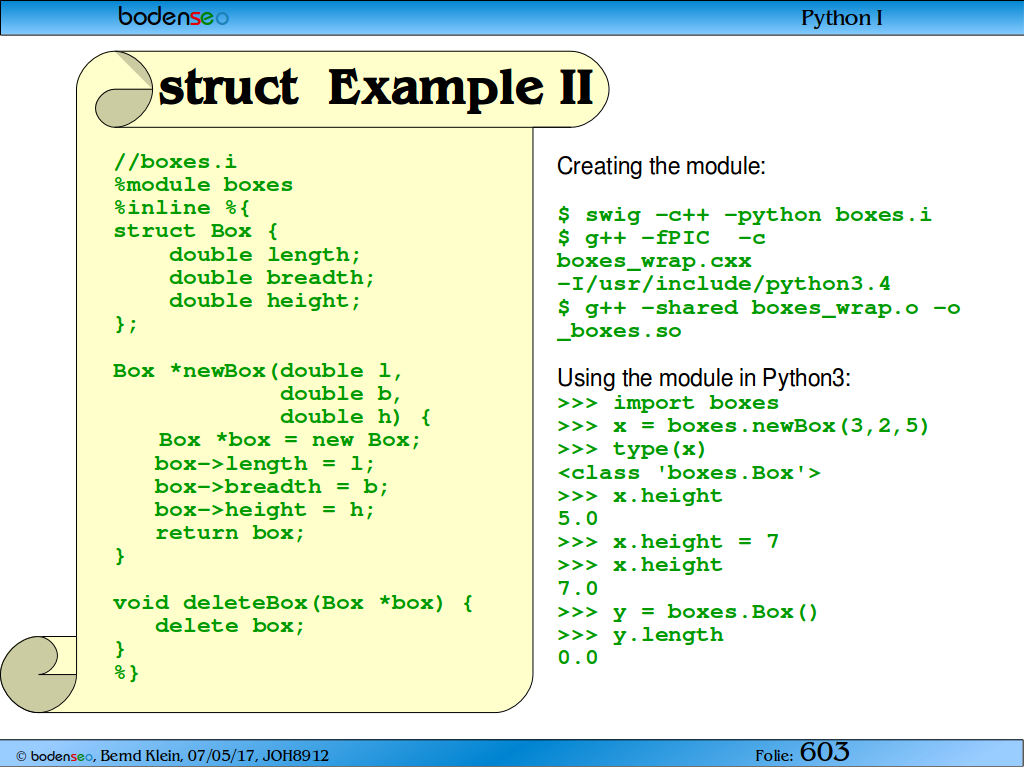Viewport: 1024px width, 768px height.
Task: Click the 'Creating the module:' heading
Action: point(661,166)
